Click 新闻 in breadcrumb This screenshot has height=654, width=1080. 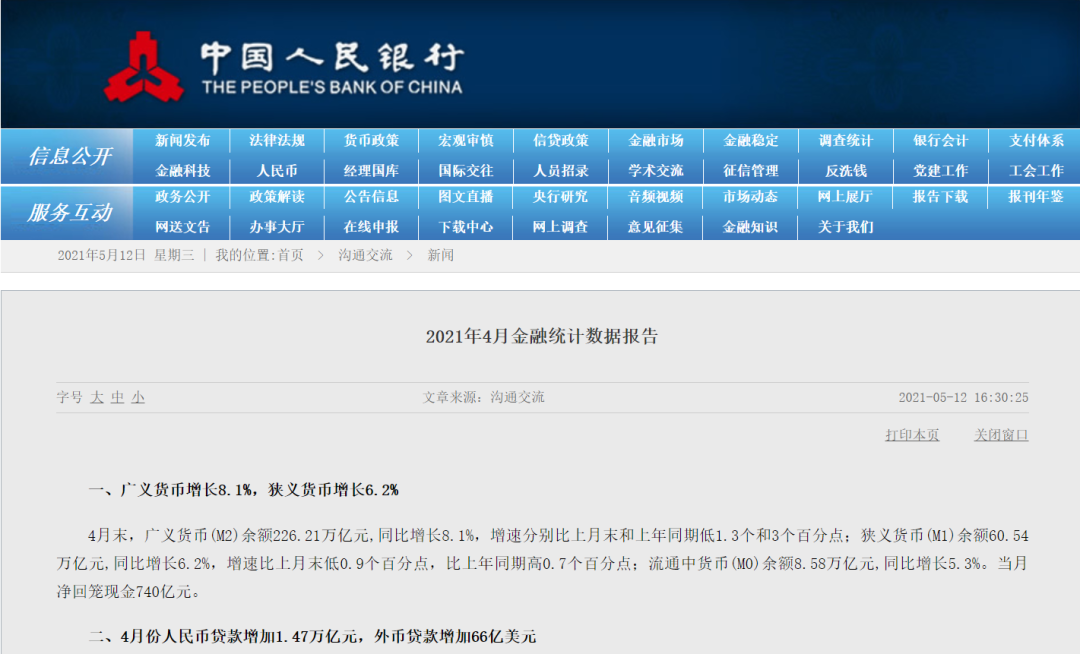tap(440, 255)
